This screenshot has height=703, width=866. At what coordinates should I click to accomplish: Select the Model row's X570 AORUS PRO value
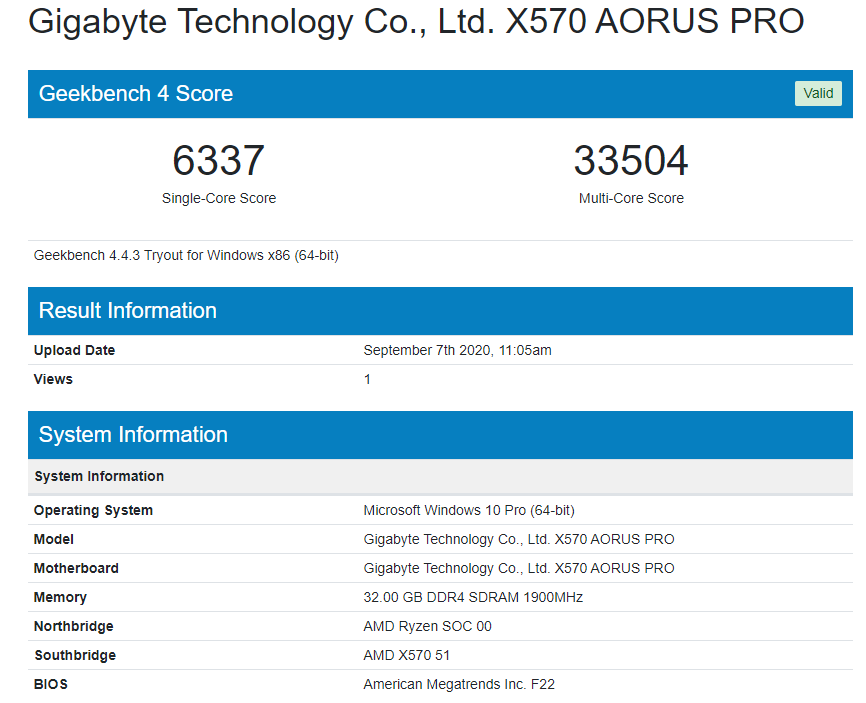(x=519, y=540)
